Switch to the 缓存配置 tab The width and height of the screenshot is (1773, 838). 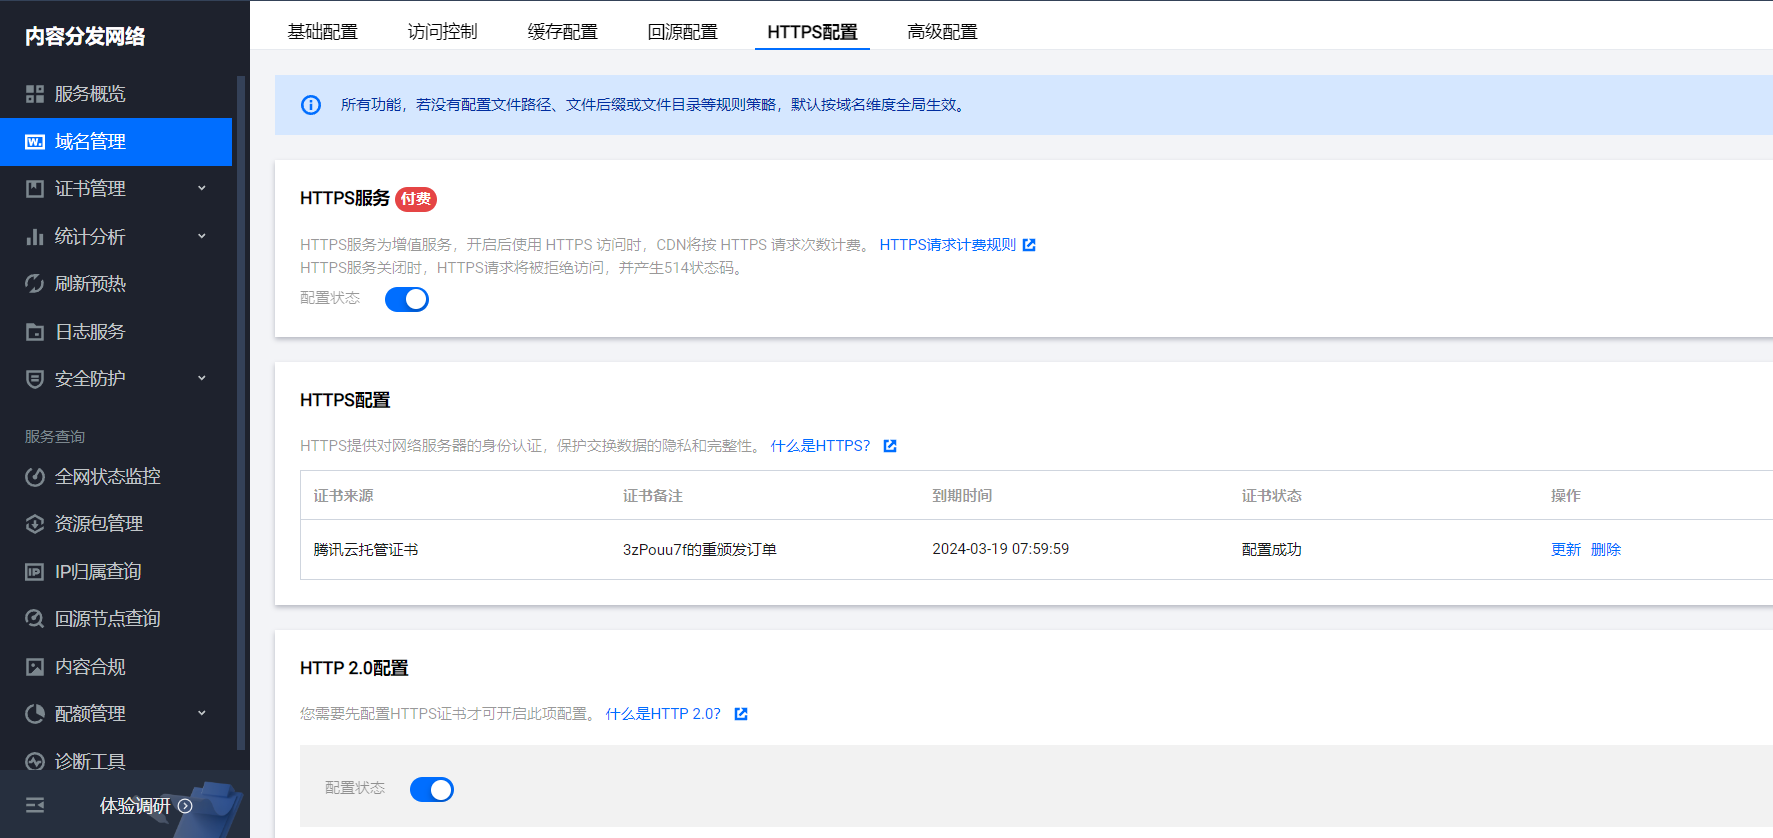[562, 32]
